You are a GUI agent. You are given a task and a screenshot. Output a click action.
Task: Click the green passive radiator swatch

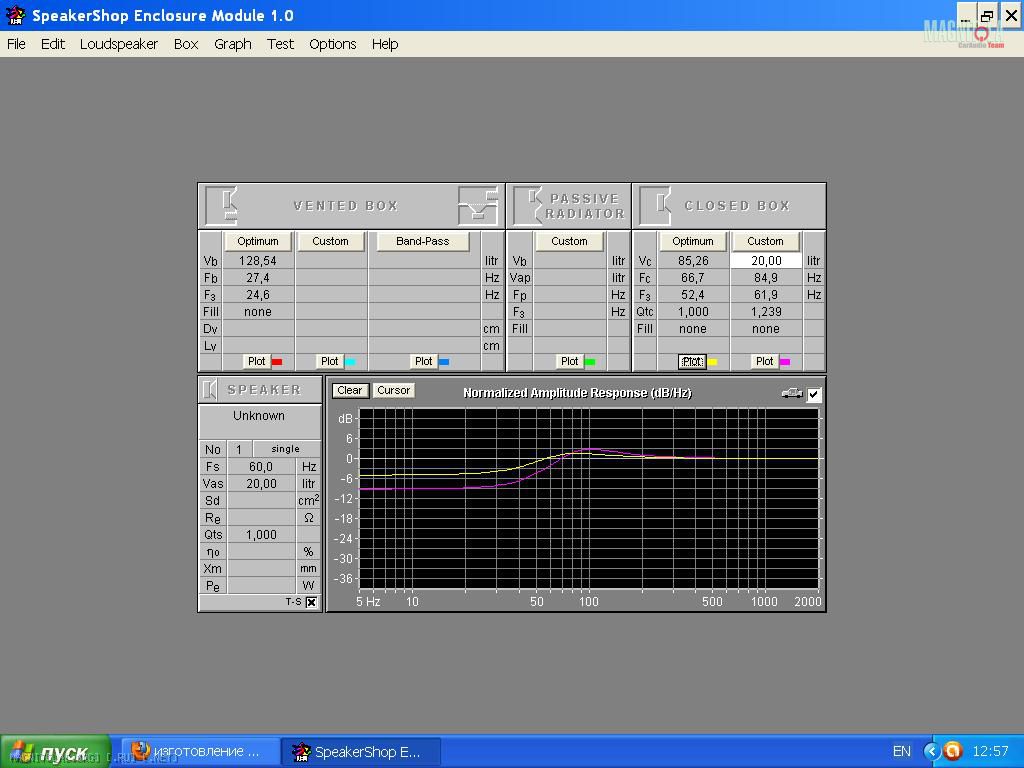coord(590,362)
